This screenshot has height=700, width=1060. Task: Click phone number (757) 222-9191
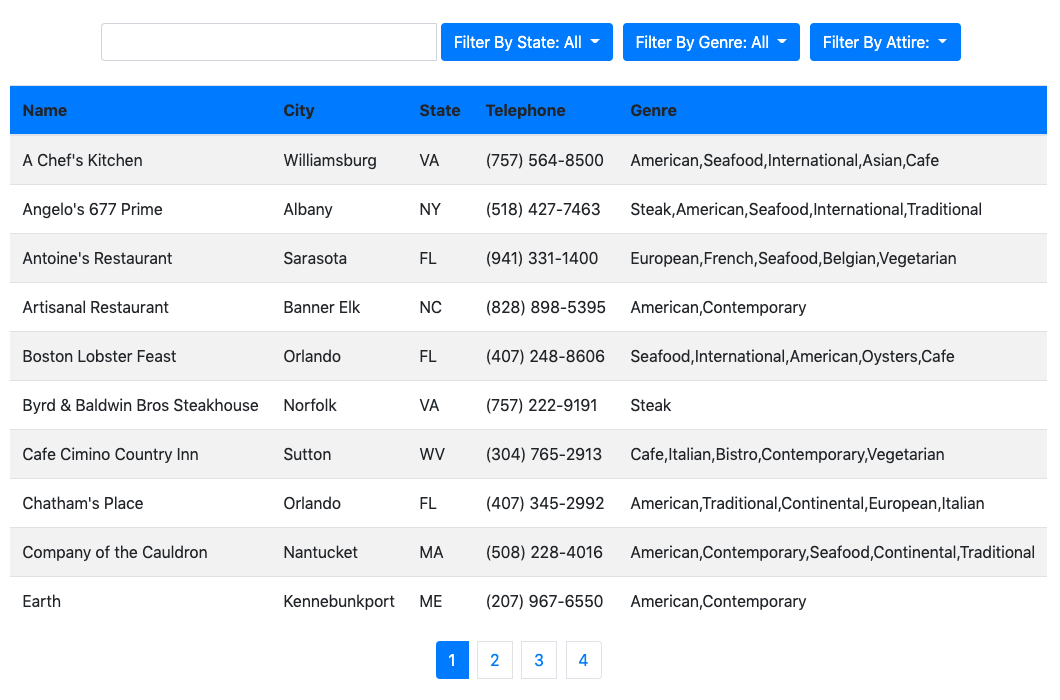click(x=541, y=405)
